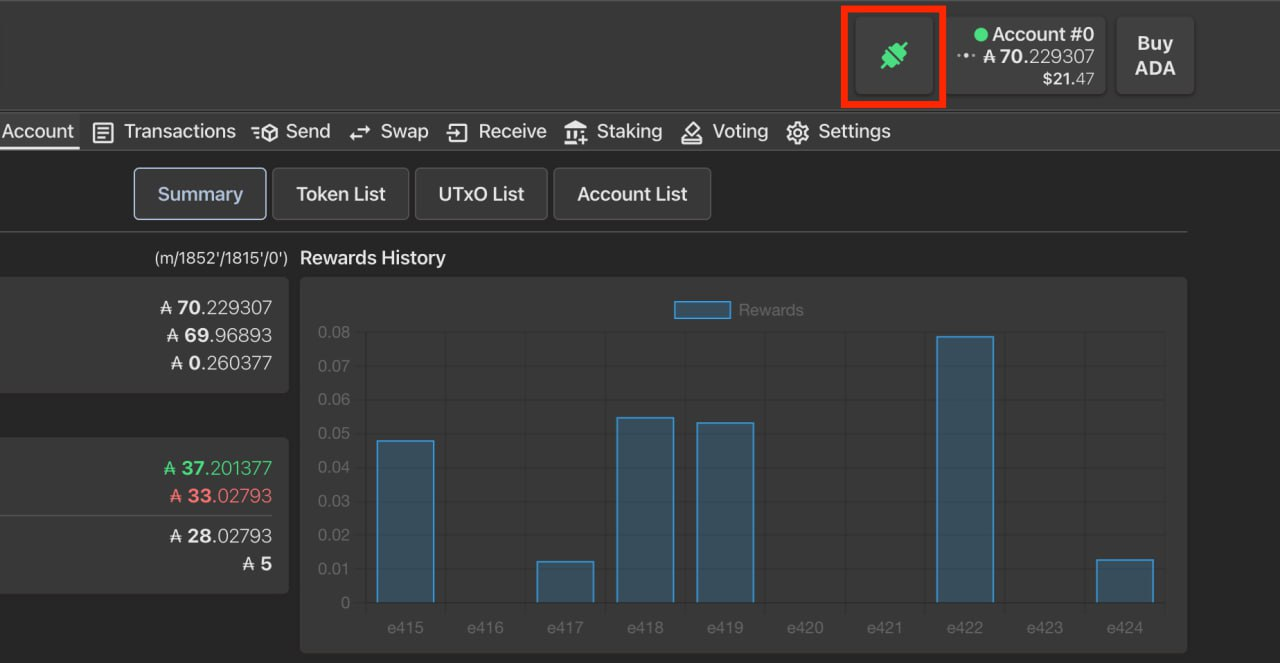Click the e422 rewards bar
Screen dimensions: 1280x663
tap(965, 470)
